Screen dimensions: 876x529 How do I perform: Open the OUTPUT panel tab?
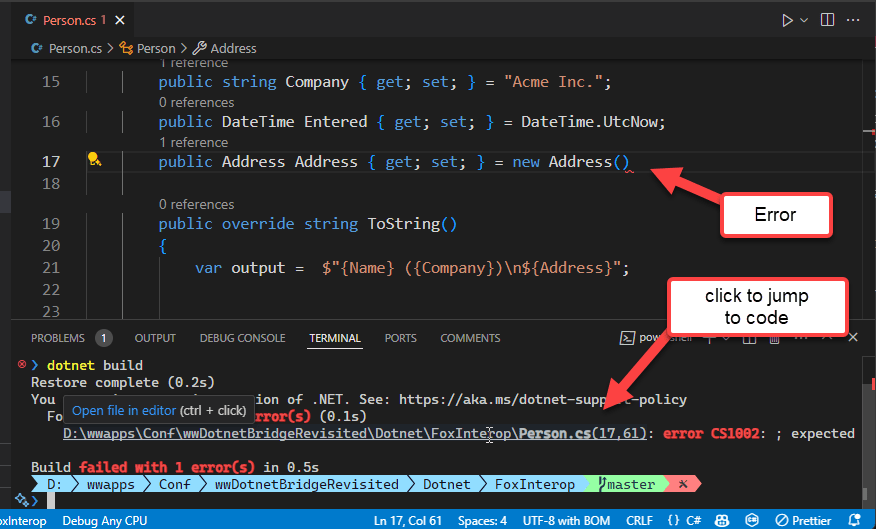click(x=155, y=338)
